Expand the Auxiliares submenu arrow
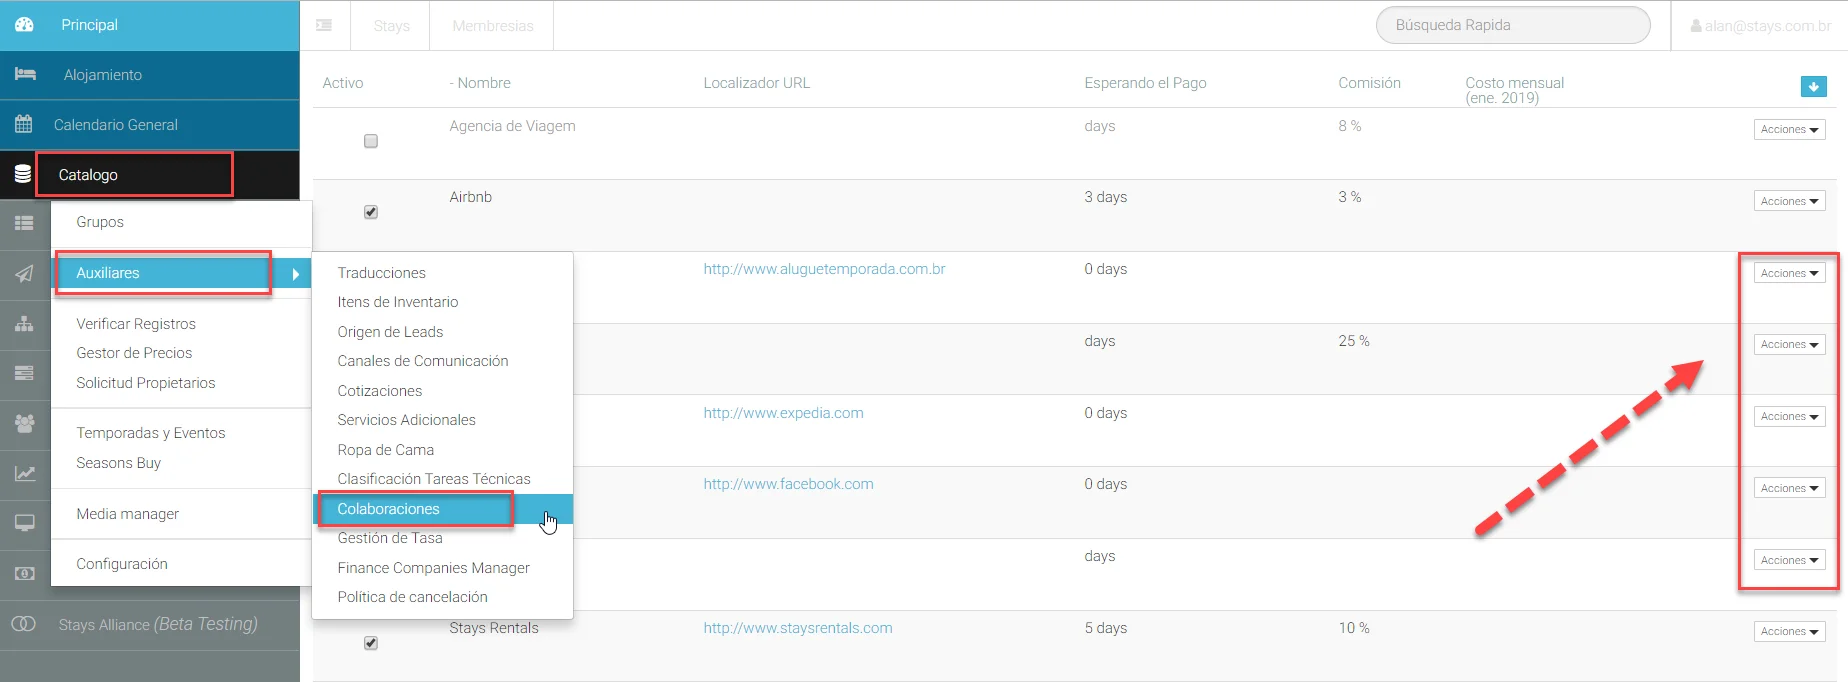The image size is (1848, 682). [296, 274]
